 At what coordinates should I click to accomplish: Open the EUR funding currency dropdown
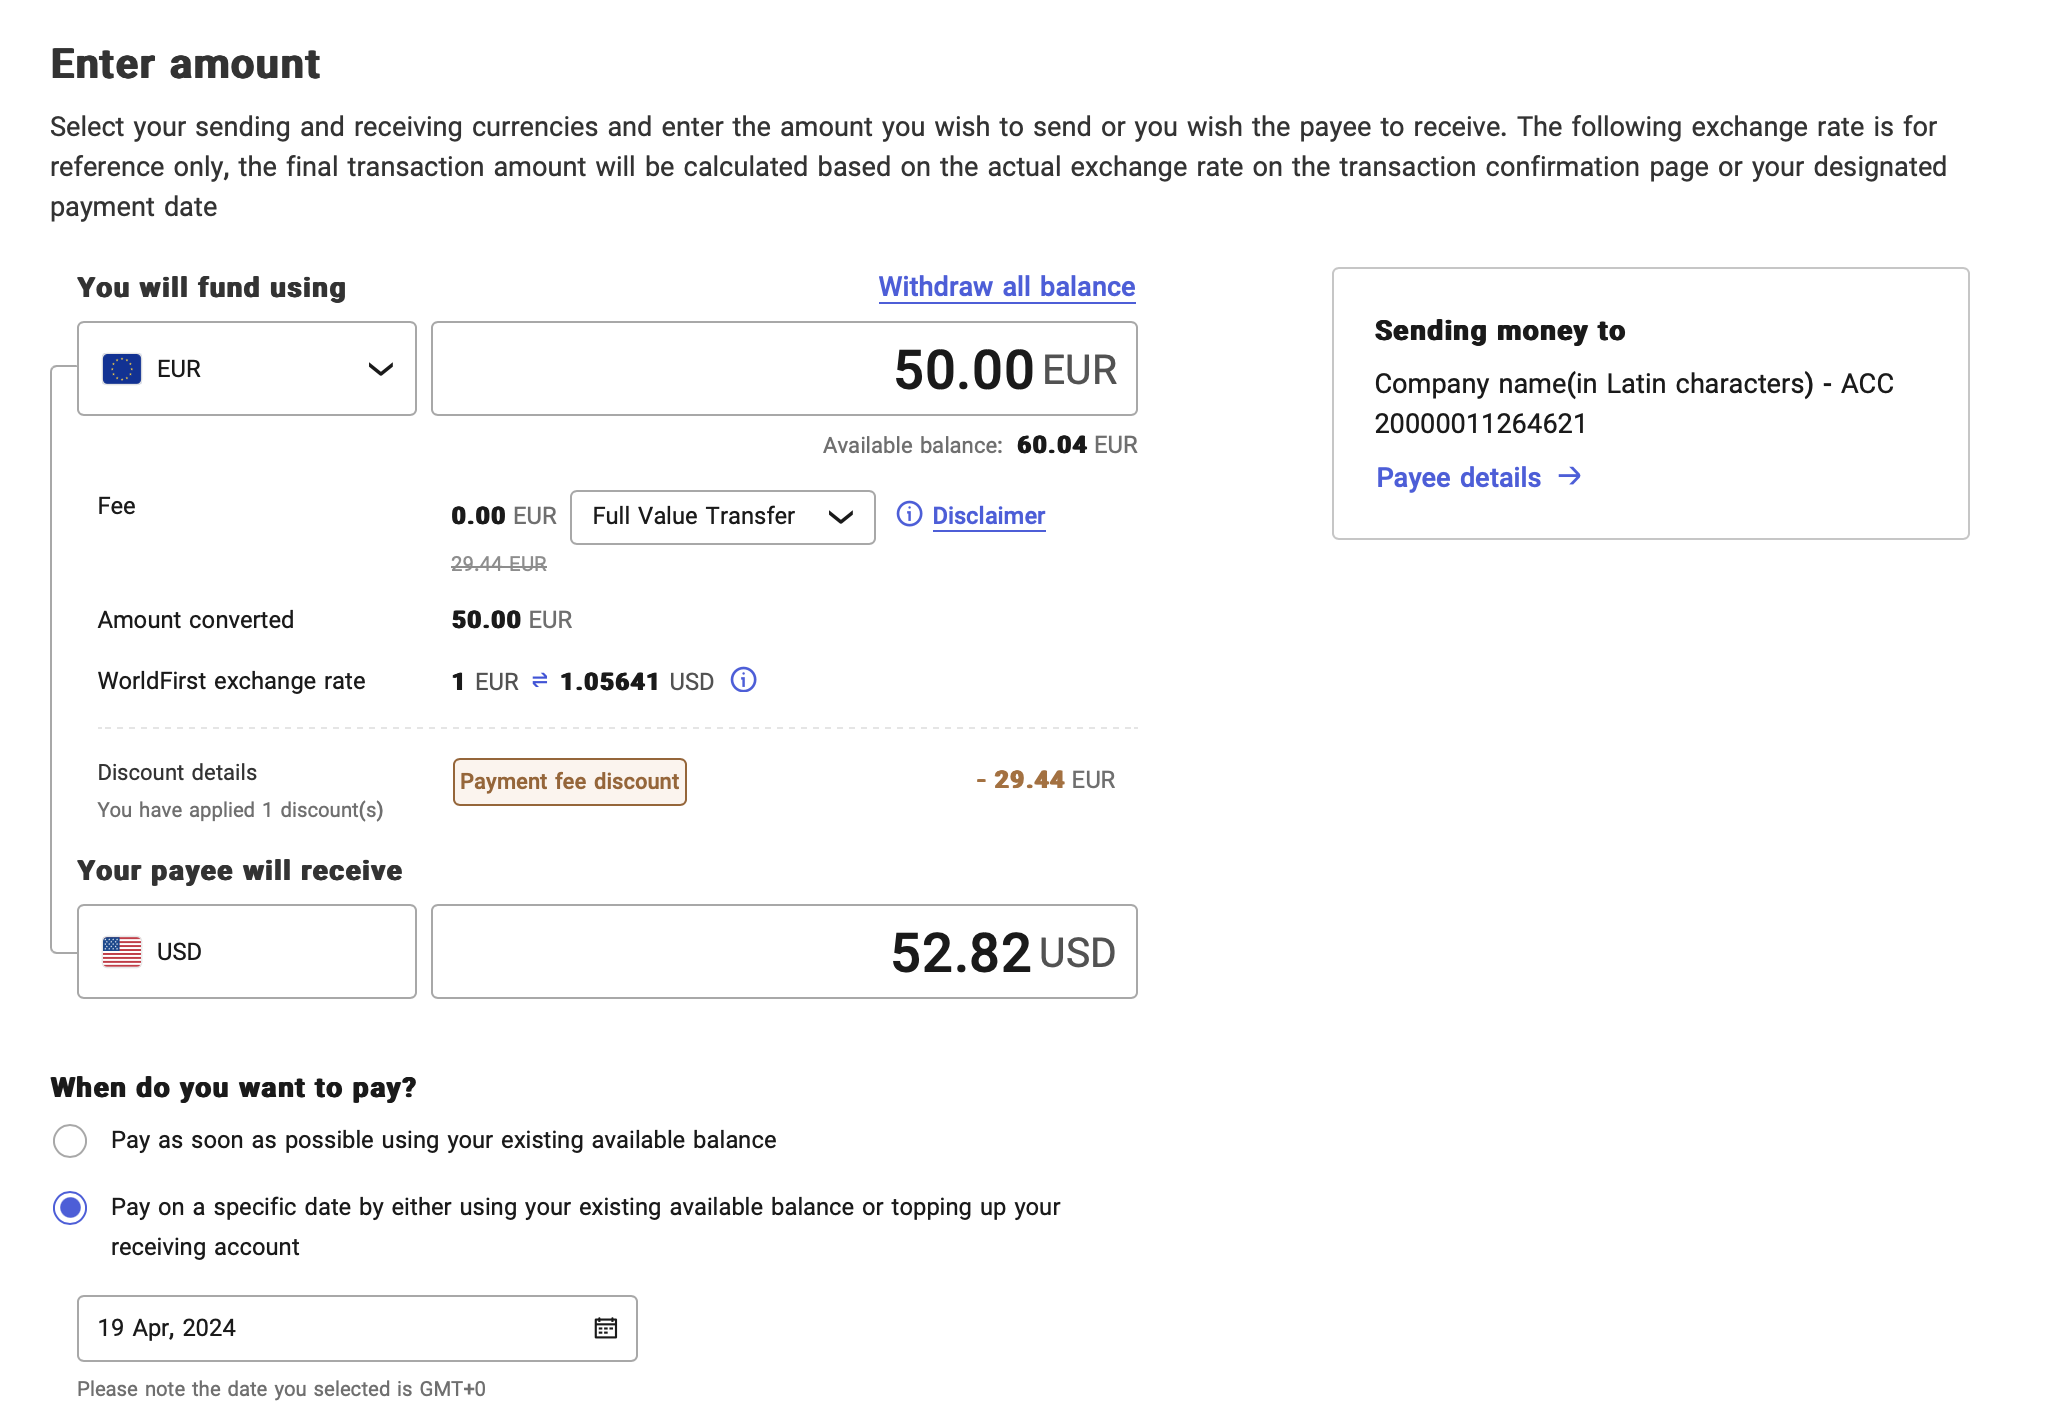(x=246, y=369)
